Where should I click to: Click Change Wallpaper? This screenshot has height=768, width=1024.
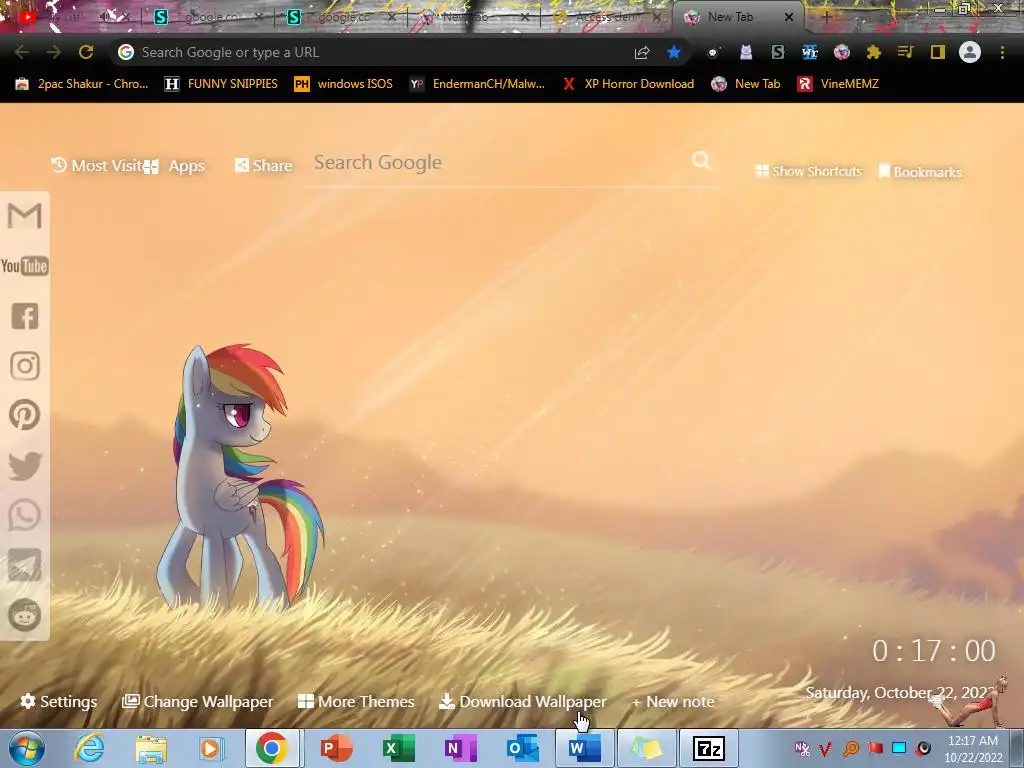(197, 701)
